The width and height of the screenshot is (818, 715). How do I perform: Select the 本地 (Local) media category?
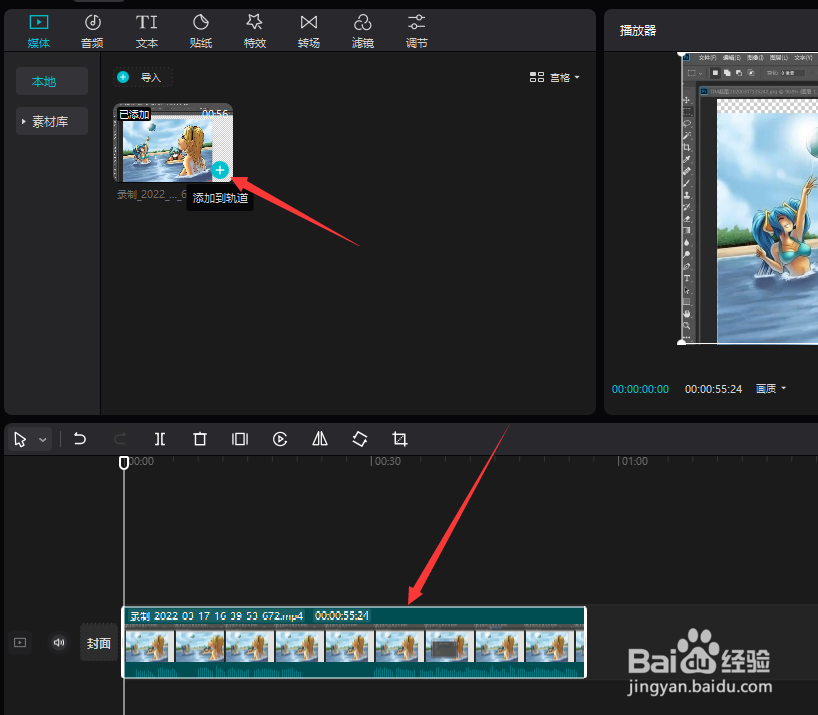(x=52, y=81)
